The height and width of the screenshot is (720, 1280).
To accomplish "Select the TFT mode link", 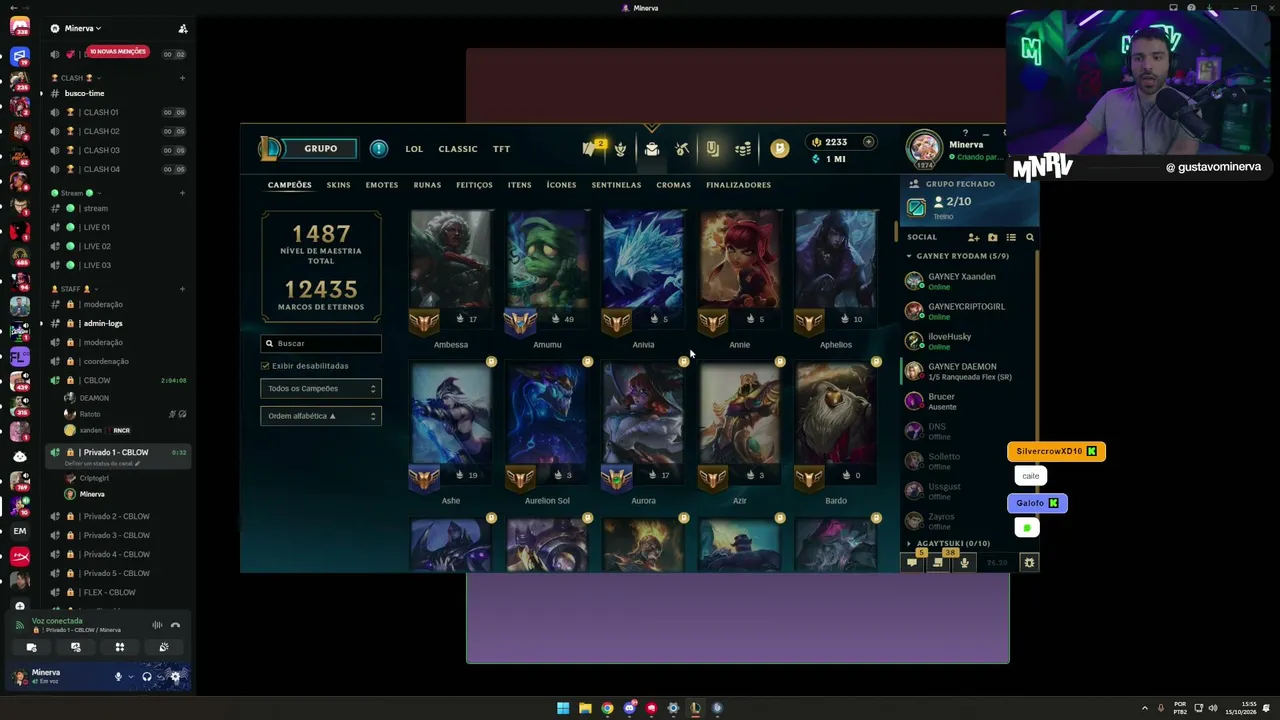I will [x=502, y=149].
